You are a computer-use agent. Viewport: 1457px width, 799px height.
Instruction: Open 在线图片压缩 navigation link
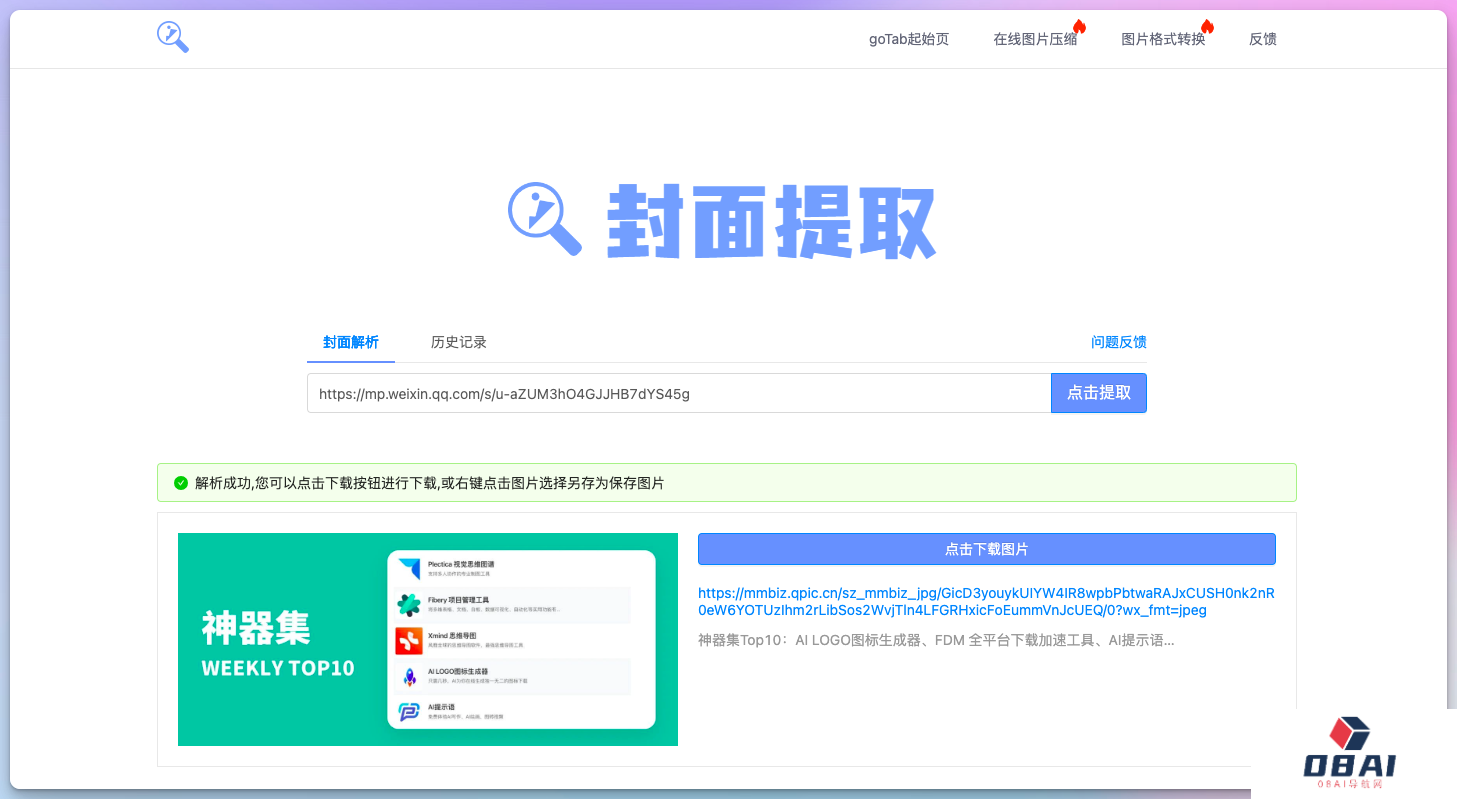tap(1035, 39)
